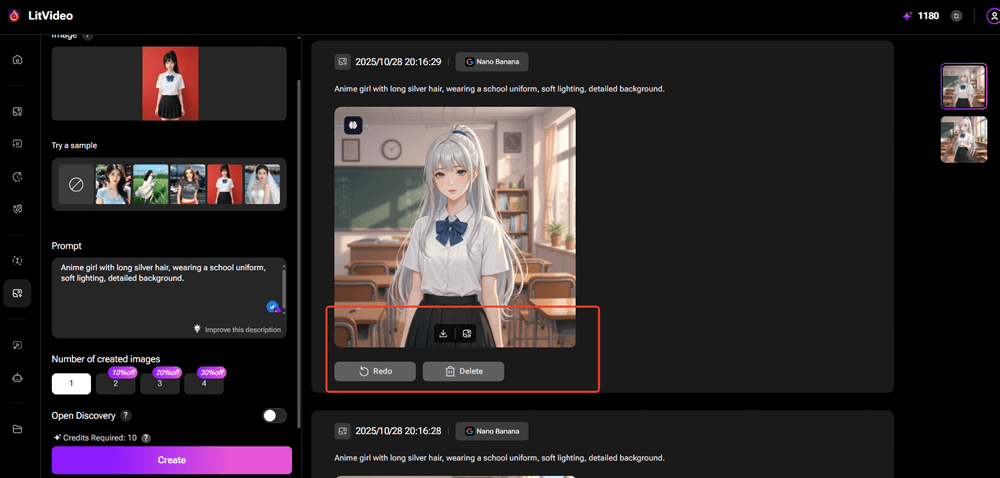
Task: Click the blue checkmark icon in prompt box
Action: [272, 307]
